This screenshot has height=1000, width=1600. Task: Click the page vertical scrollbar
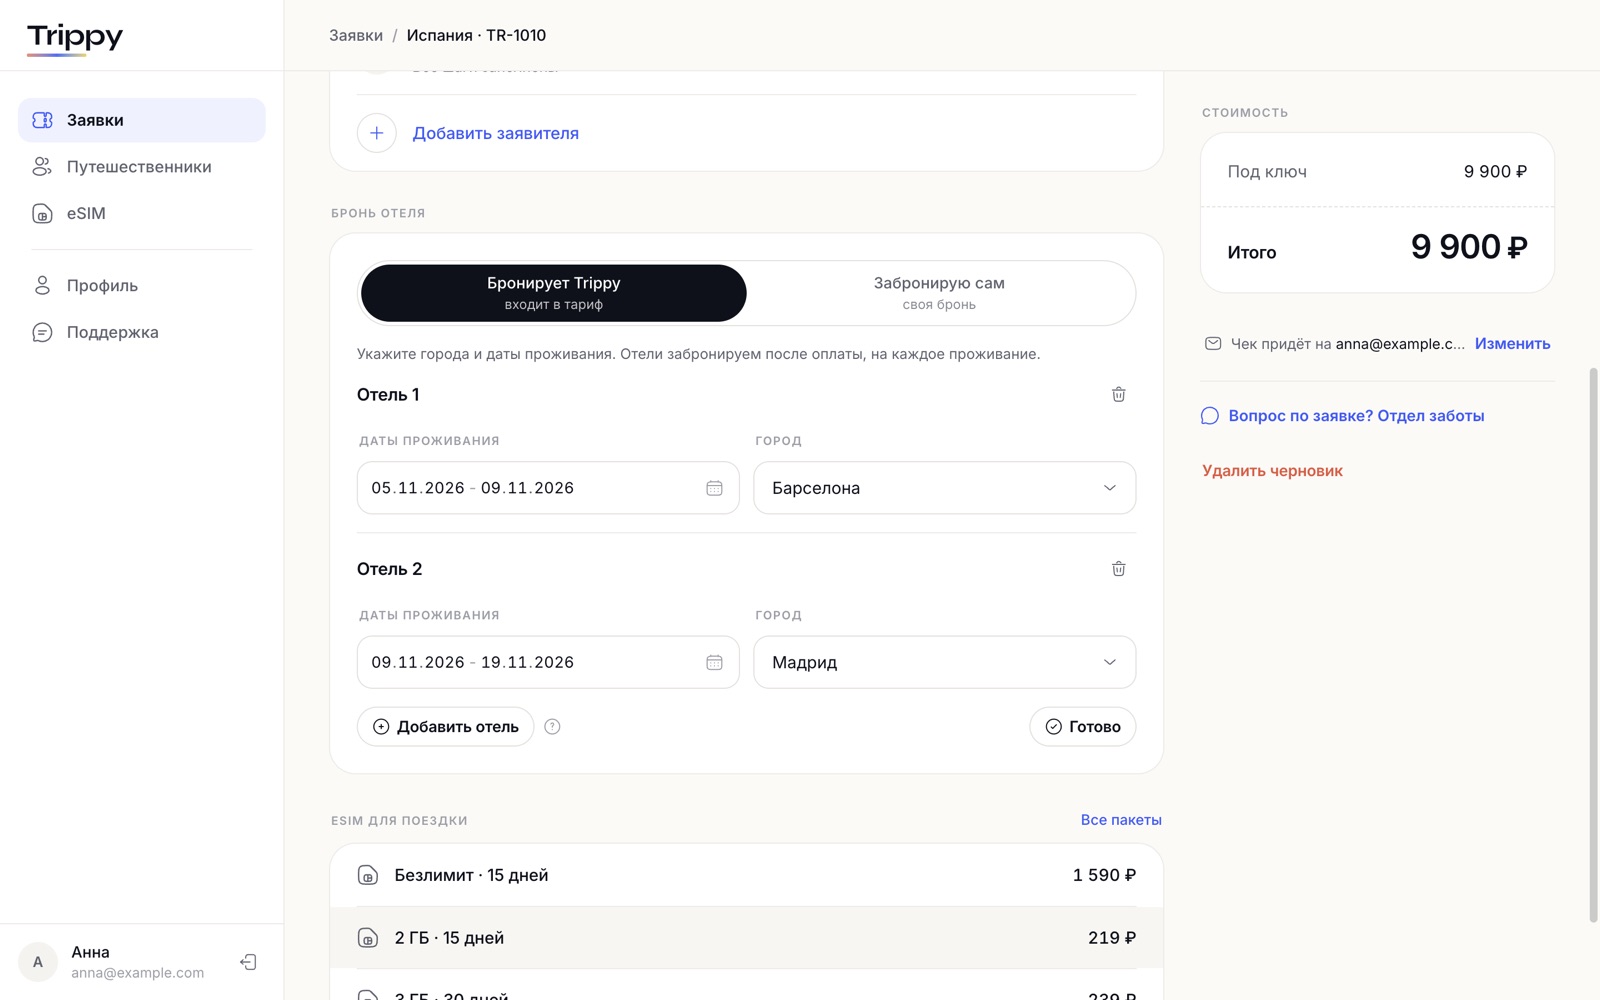pyautogui.click(x=1594, y=645)
